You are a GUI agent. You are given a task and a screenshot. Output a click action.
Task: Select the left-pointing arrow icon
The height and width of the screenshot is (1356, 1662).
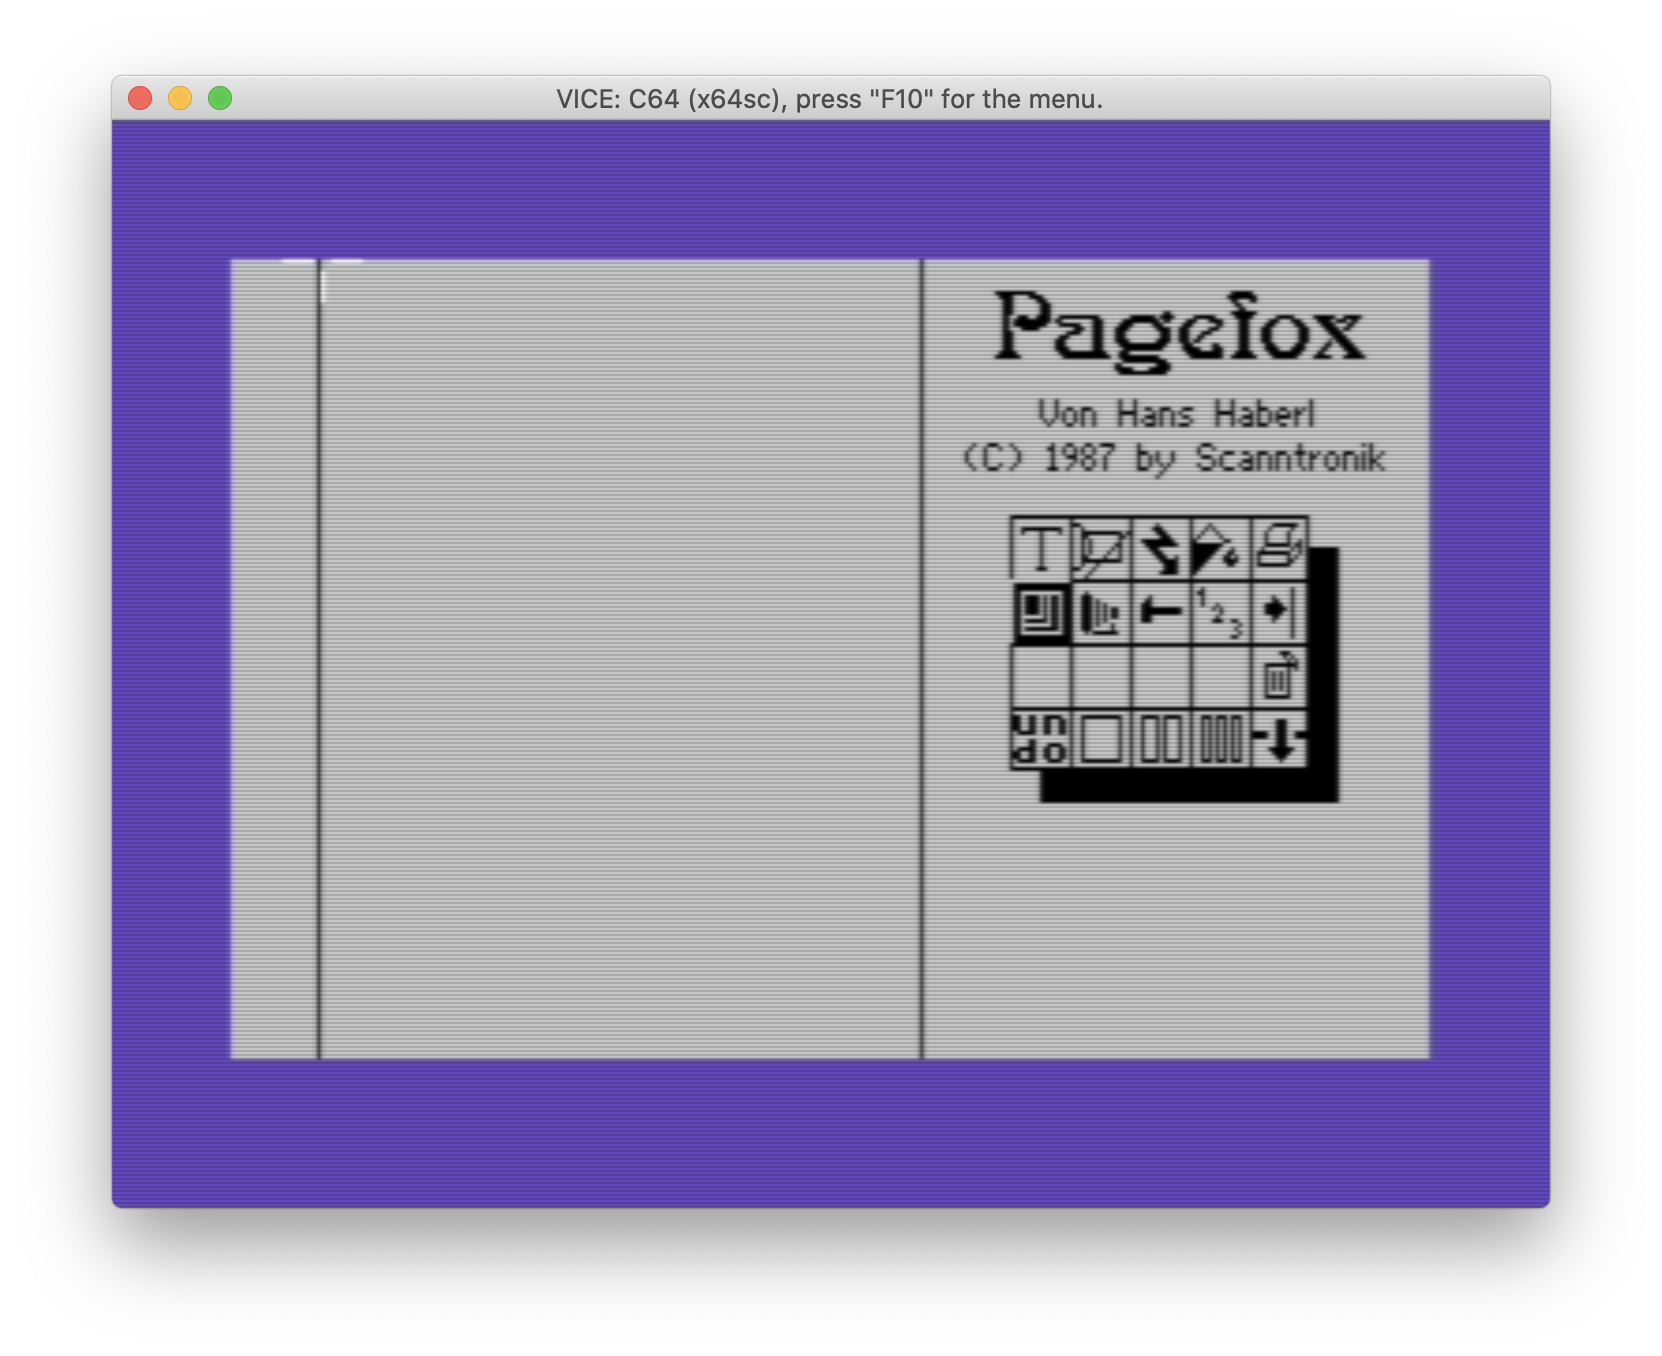(x=1160, y=612)
